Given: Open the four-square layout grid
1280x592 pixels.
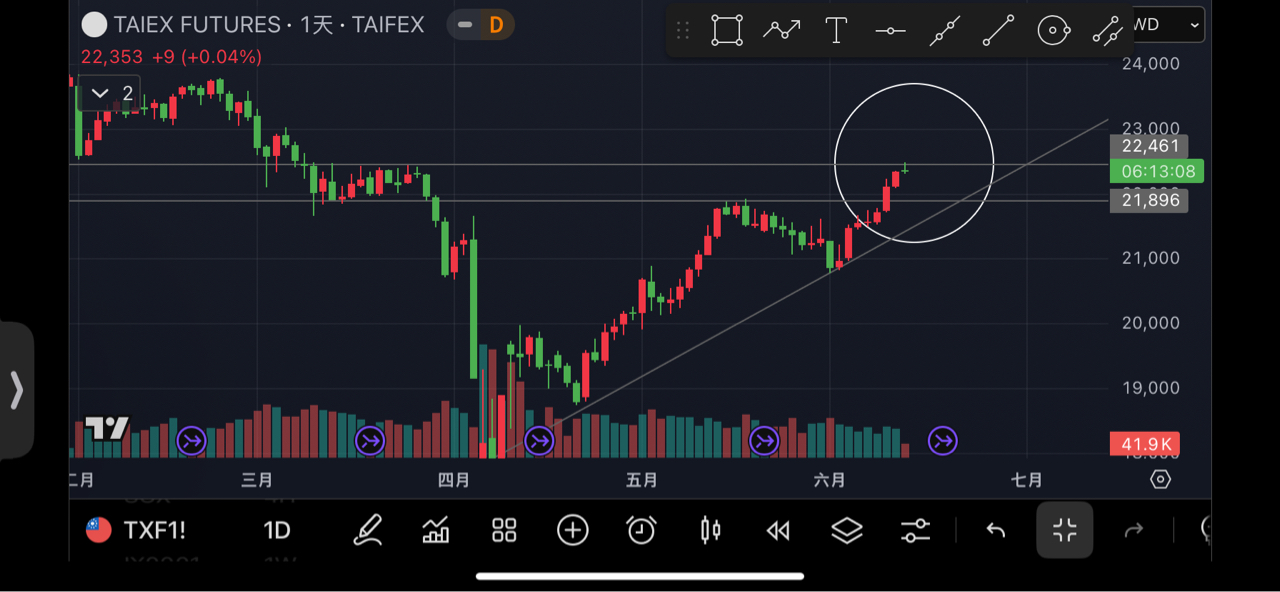Looking at the screenshot, I should pos(504,530).
